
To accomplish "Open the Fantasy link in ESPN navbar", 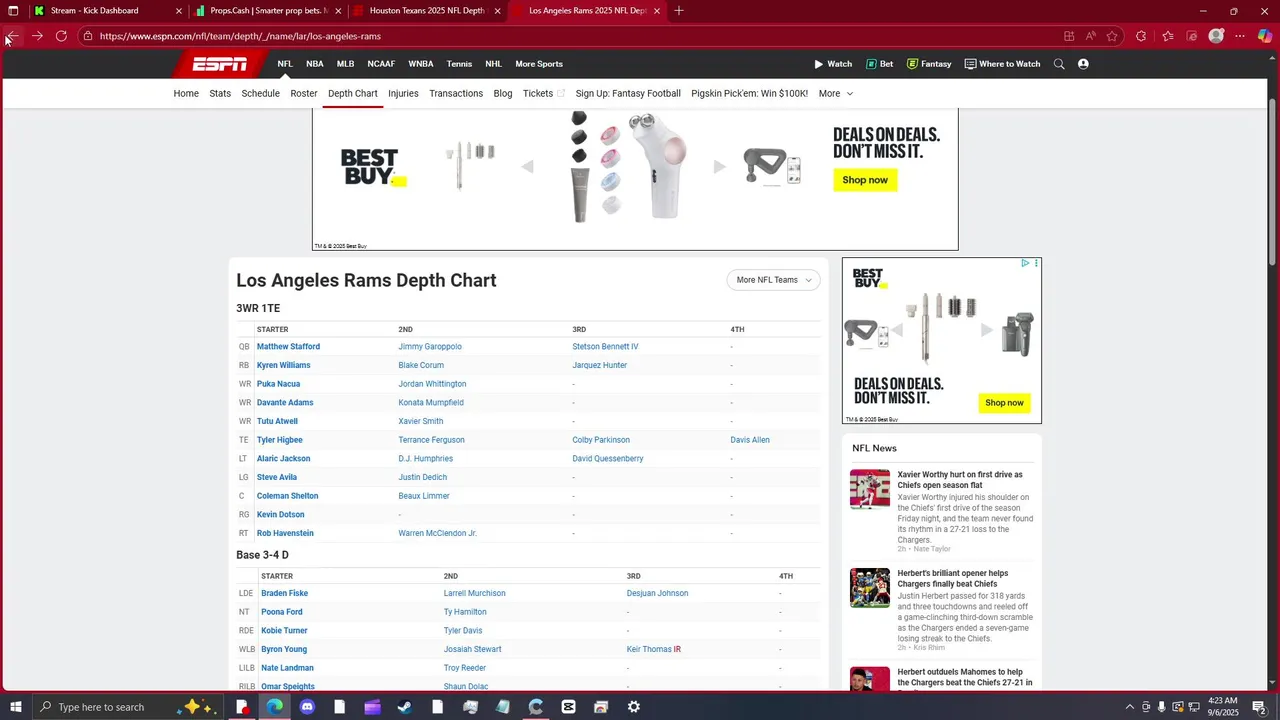I will click(x=929, y=64).
